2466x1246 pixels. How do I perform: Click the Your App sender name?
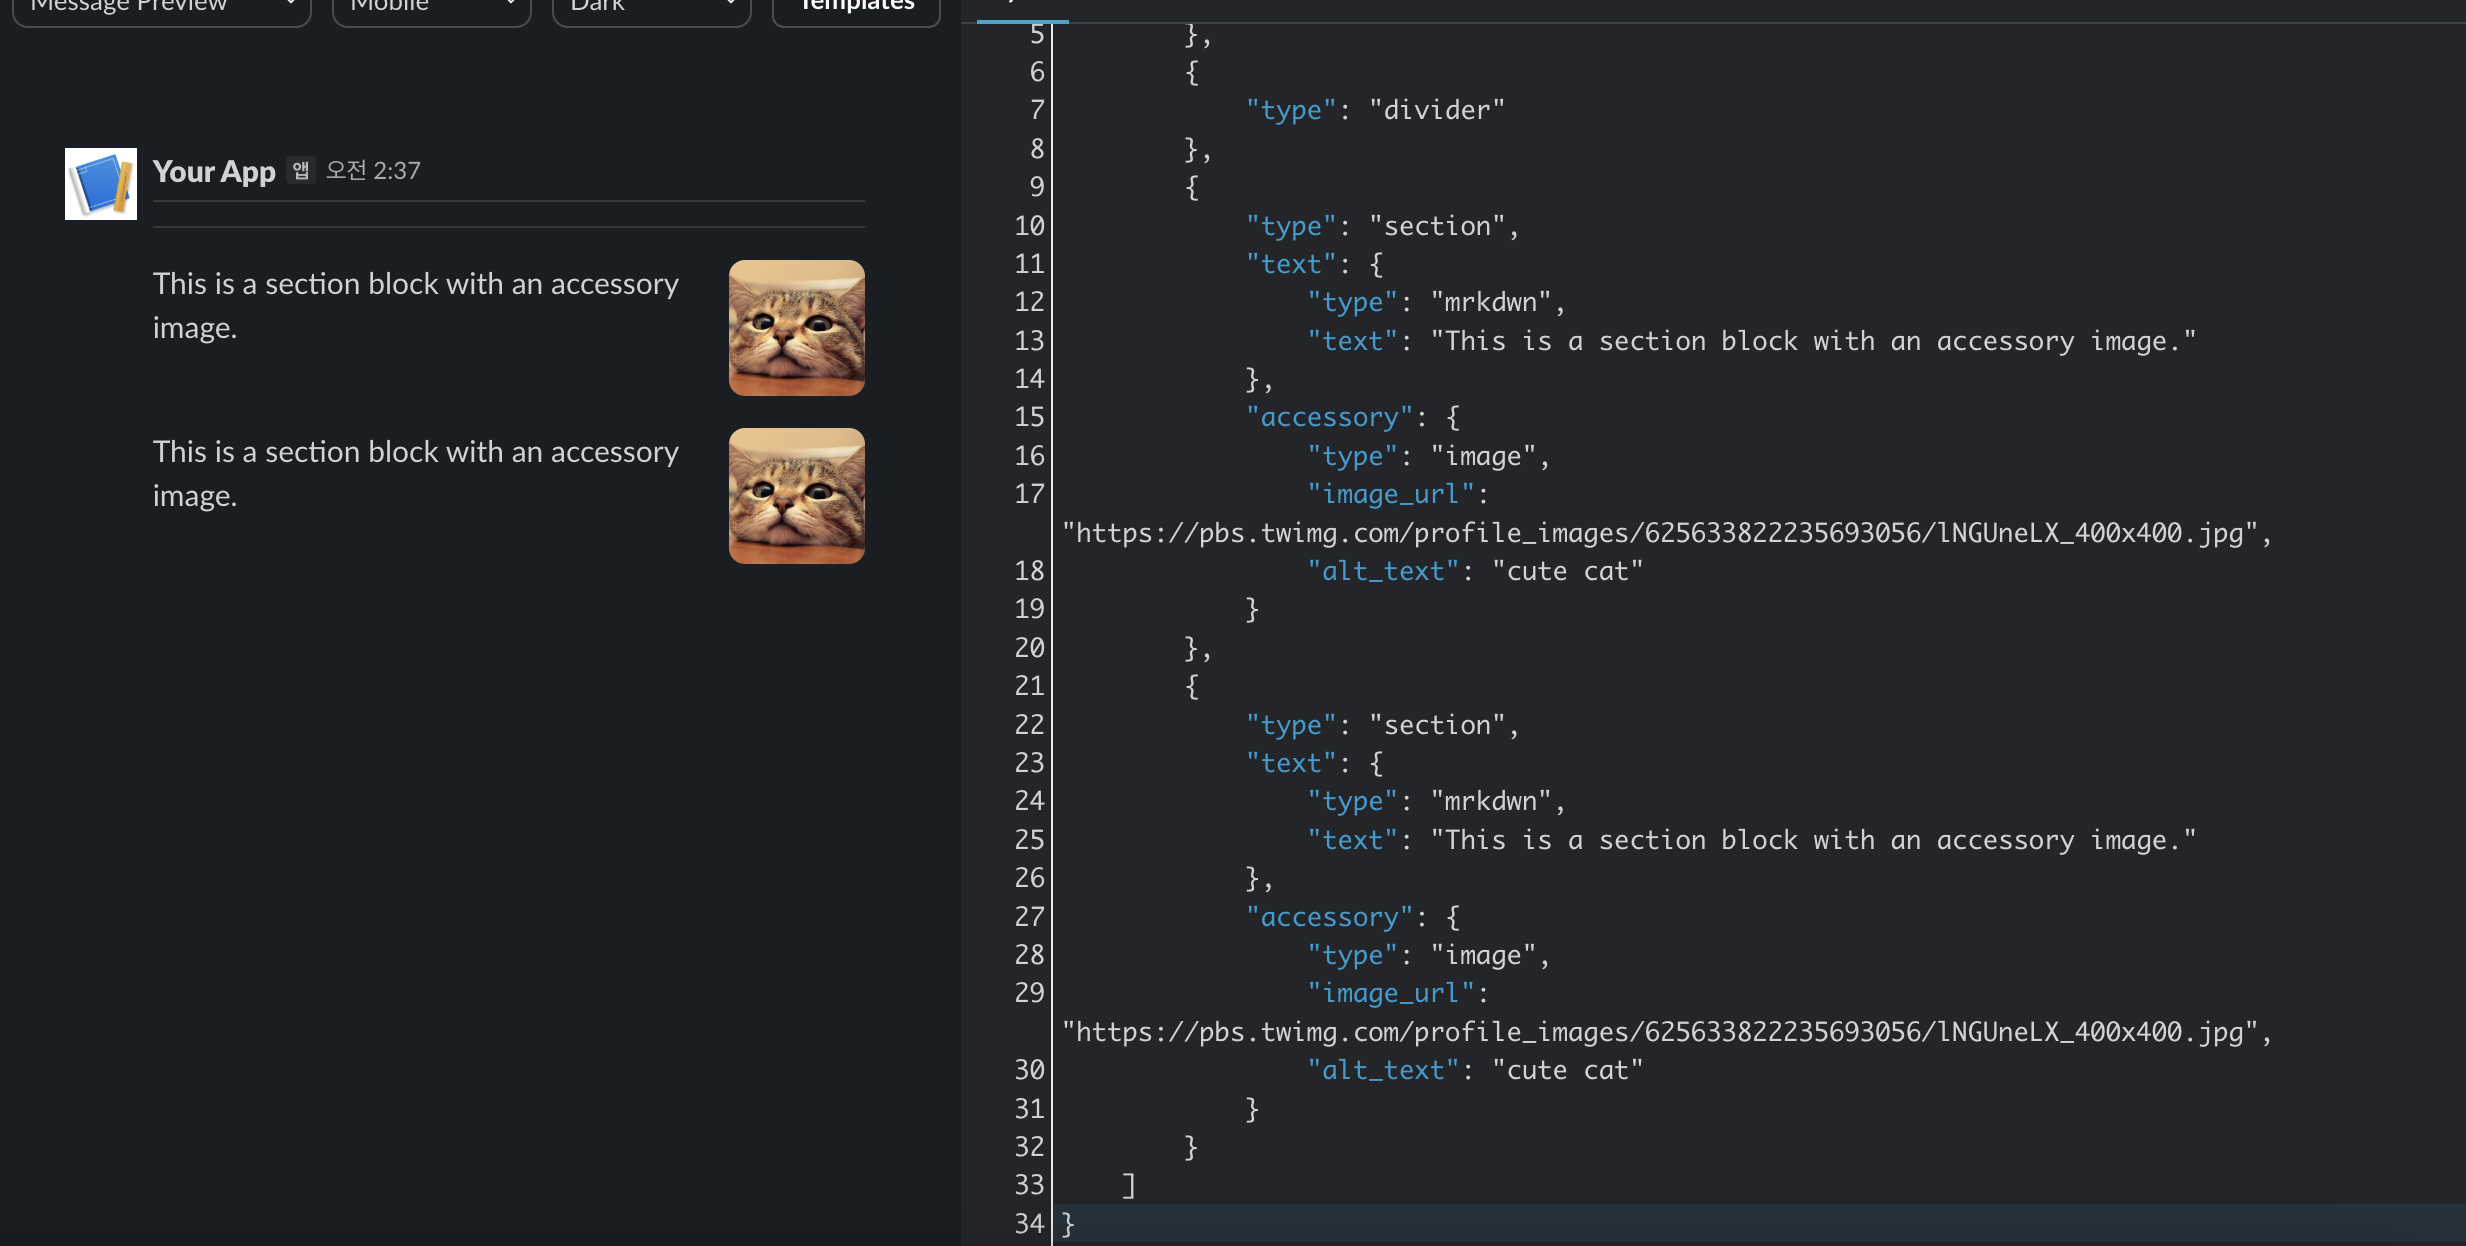(214, 171)
